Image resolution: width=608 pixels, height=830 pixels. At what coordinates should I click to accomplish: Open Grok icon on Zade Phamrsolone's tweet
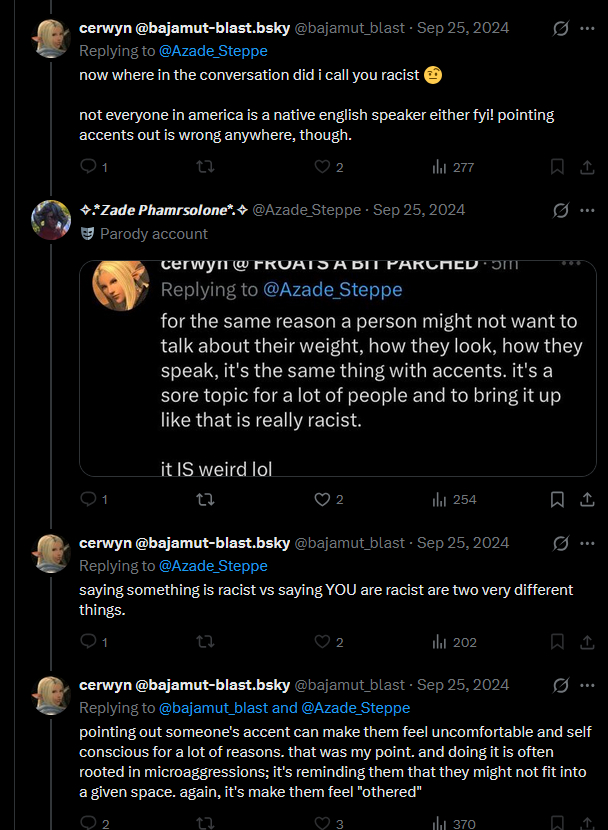pyautogui.click(x=560, y=210)
